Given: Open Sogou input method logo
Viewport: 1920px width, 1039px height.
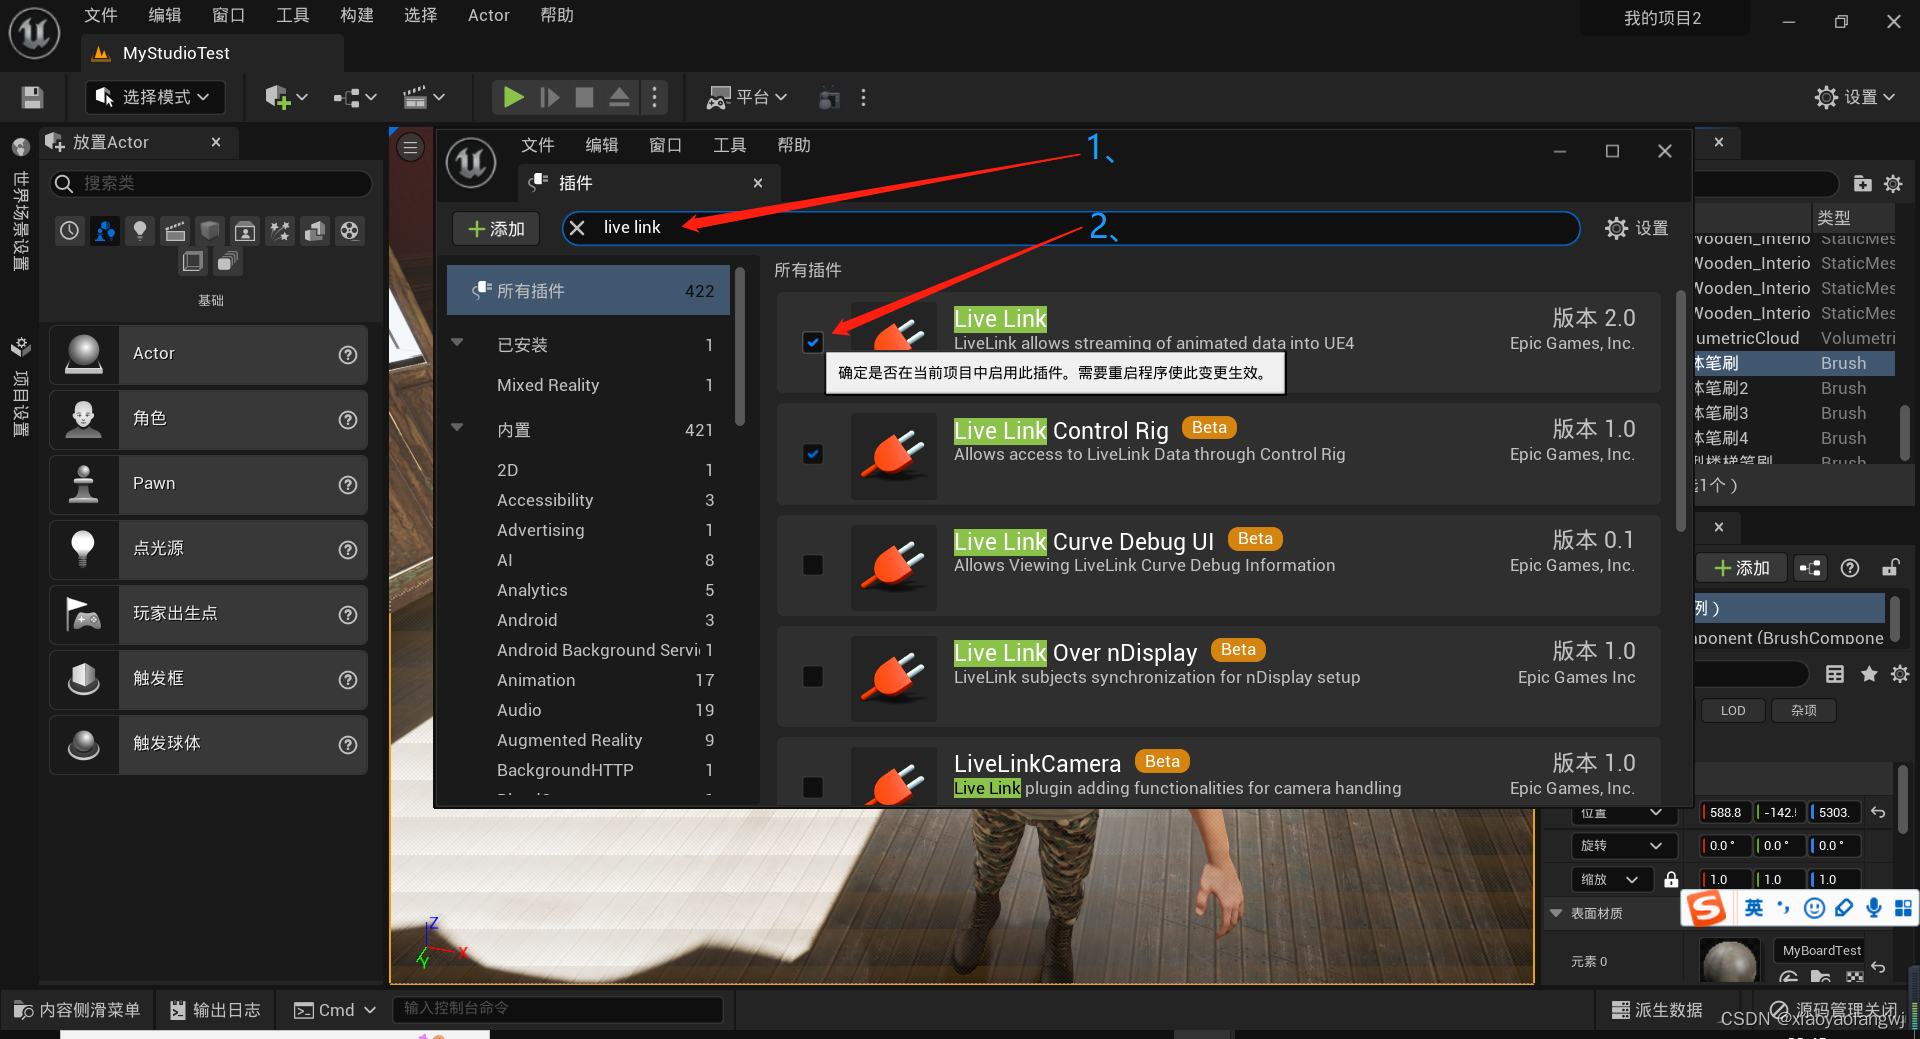Looking at the screenshot, I should coord(1707,908).
